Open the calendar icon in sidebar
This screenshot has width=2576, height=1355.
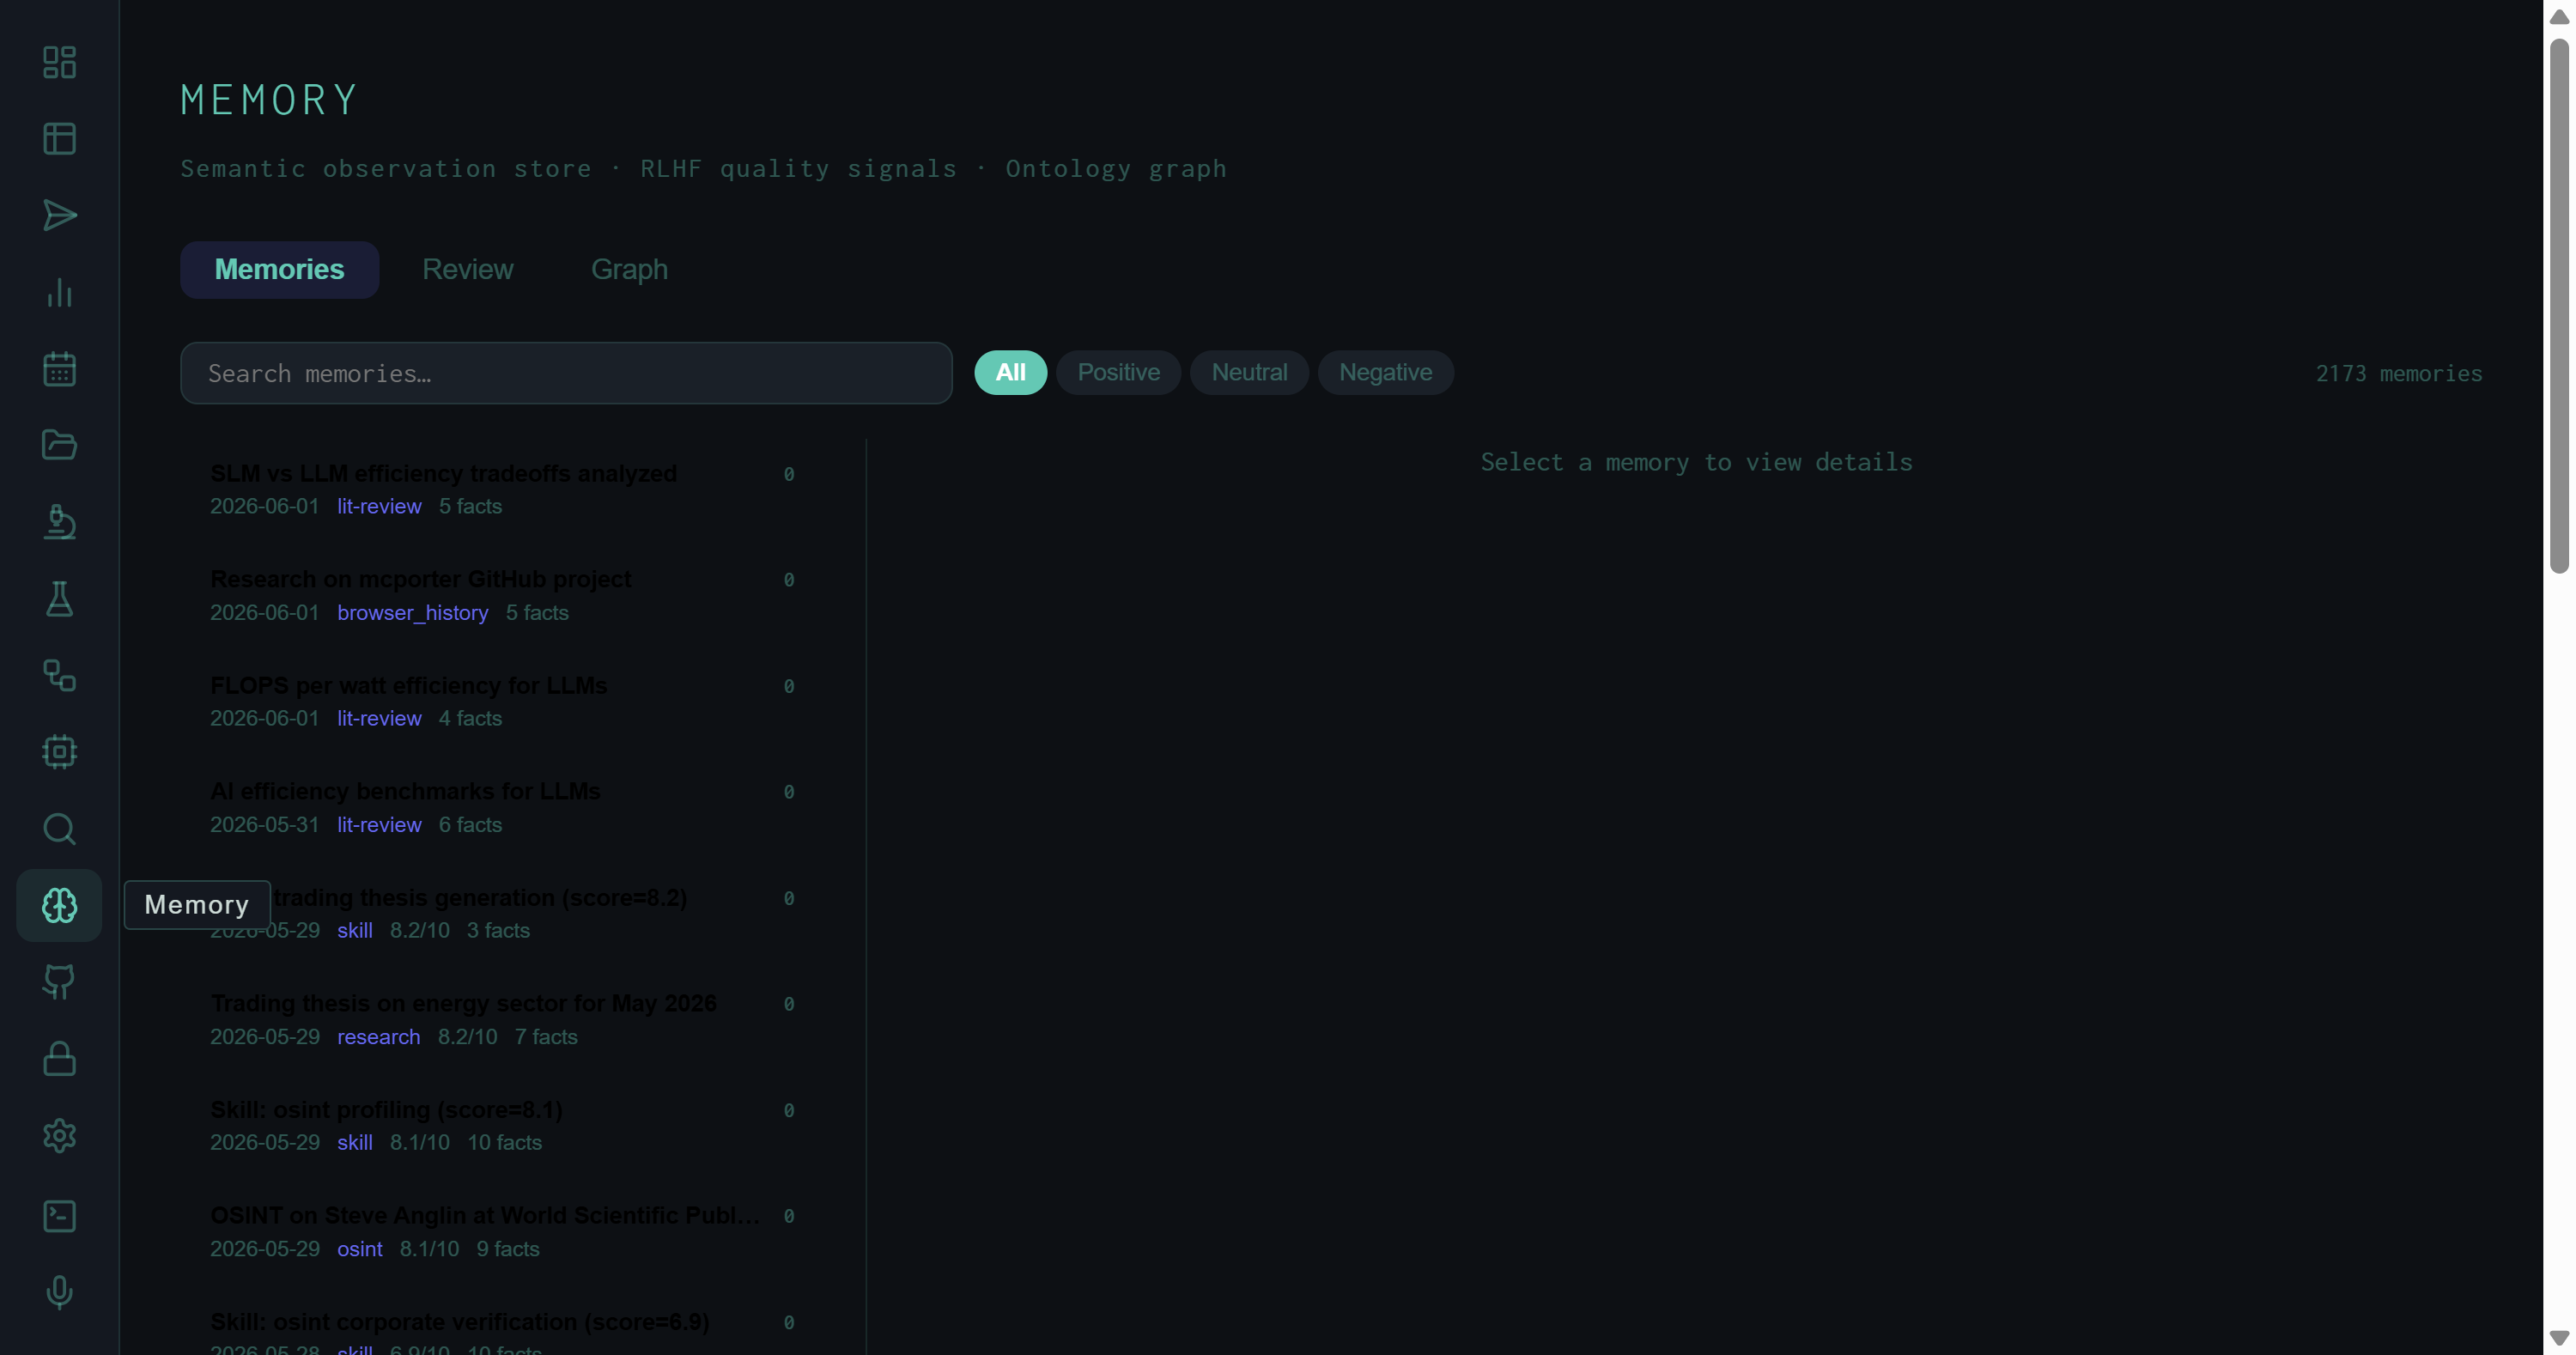[x=59, y=369]
